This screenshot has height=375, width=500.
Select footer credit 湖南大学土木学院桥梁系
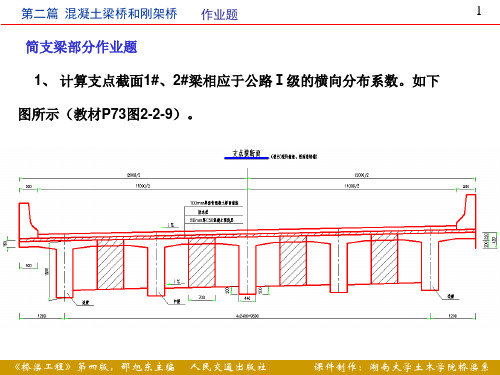coord(429,367)
